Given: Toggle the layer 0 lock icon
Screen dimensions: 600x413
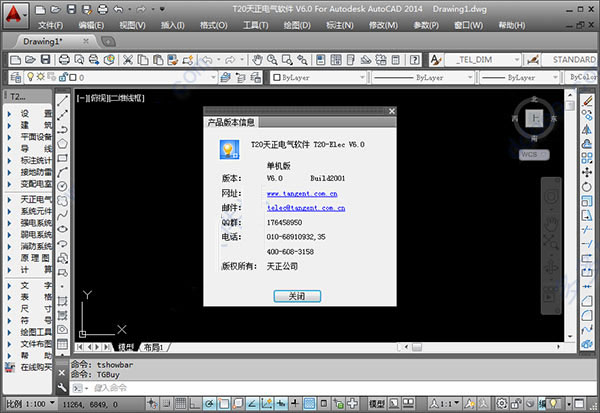Looking at the screenshot, I should [63, 77].
